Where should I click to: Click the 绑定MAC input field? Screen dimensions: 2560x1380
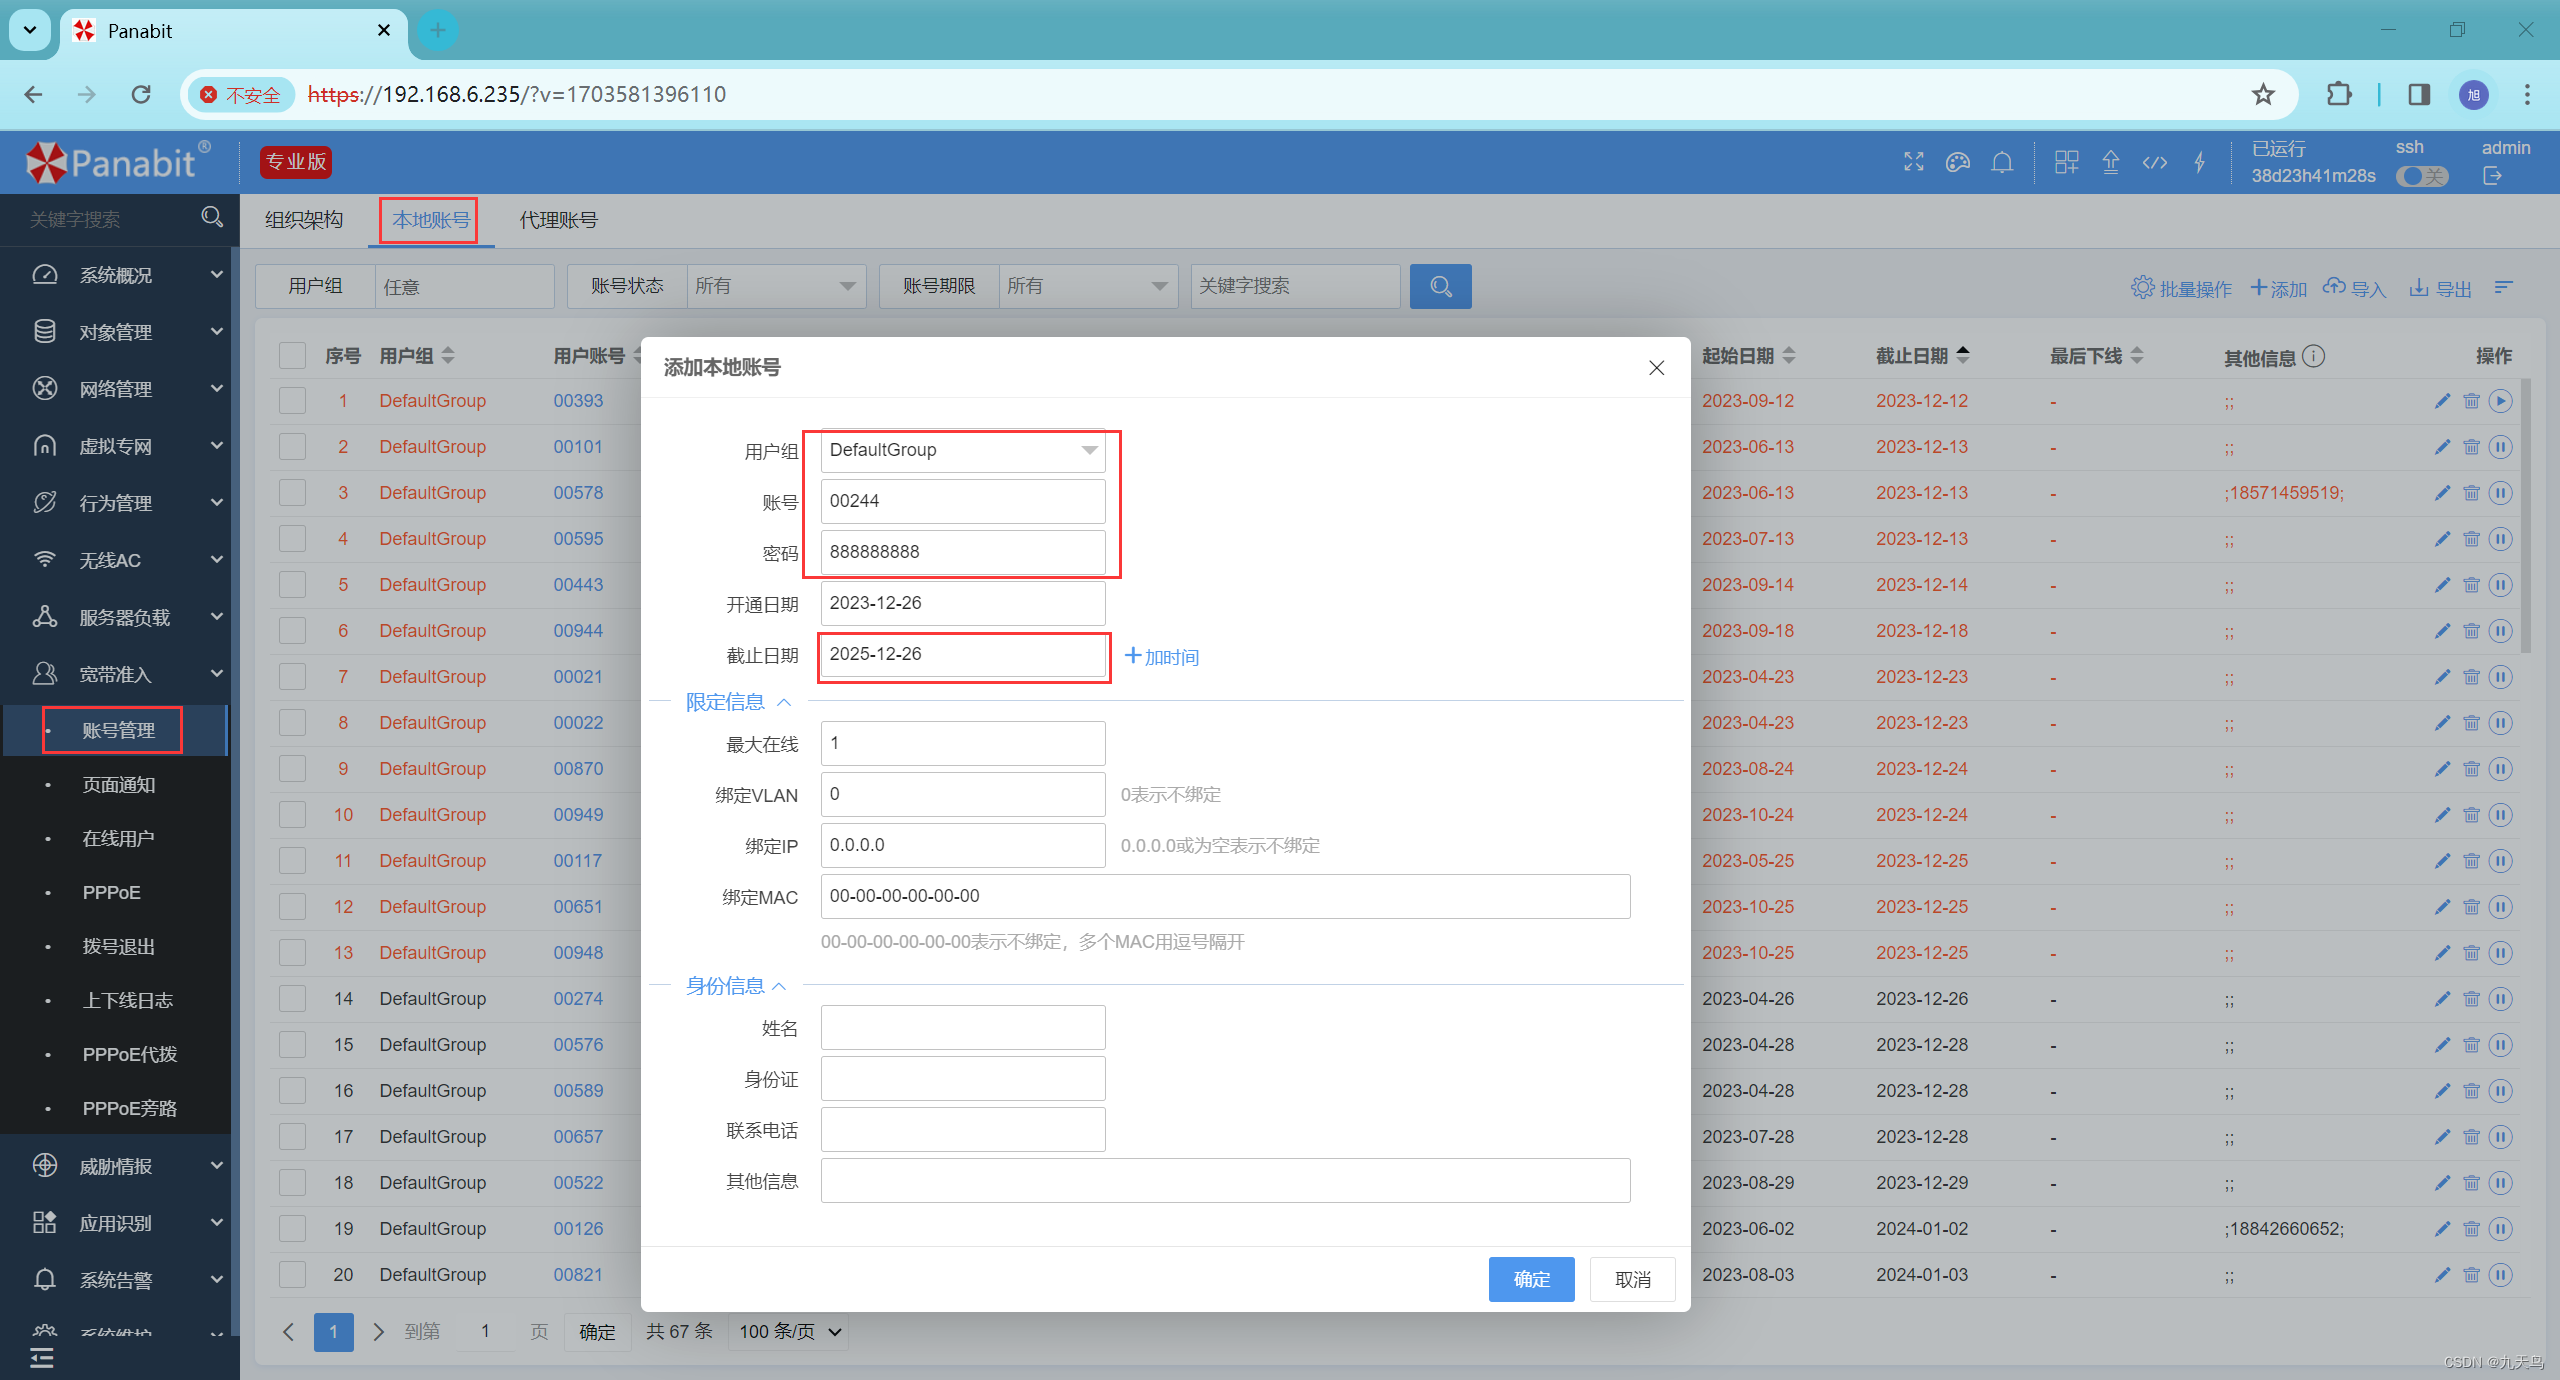[1224, 896]
